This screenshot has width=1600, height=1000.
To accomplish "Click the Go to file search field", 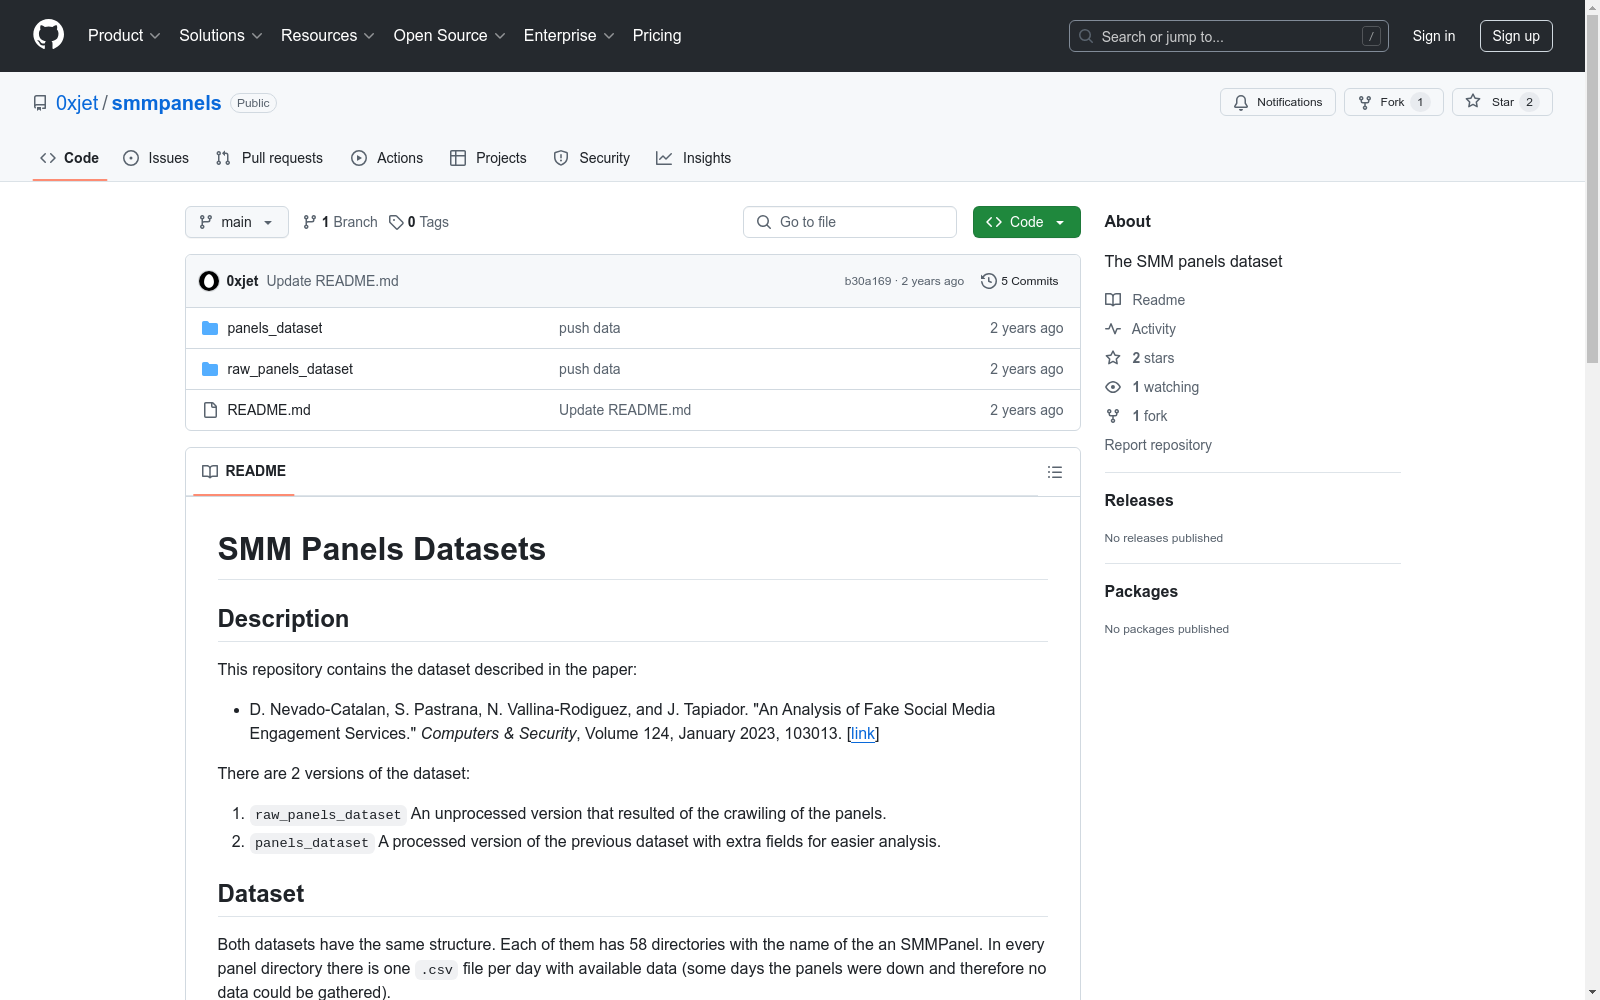I will point(850,222).
